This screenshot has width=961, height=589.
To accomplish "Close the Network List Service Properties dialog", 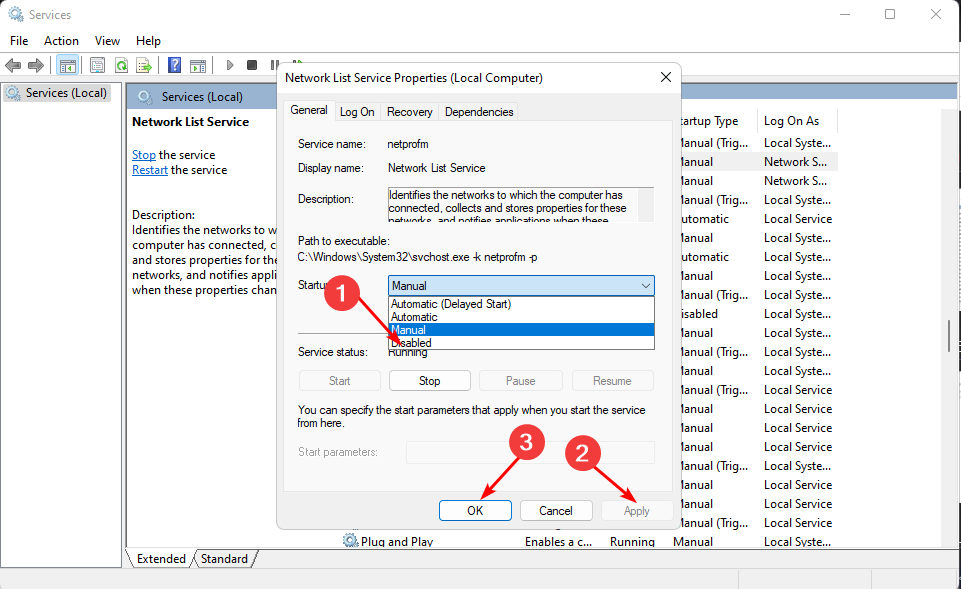I will click(x=666, y=77).
